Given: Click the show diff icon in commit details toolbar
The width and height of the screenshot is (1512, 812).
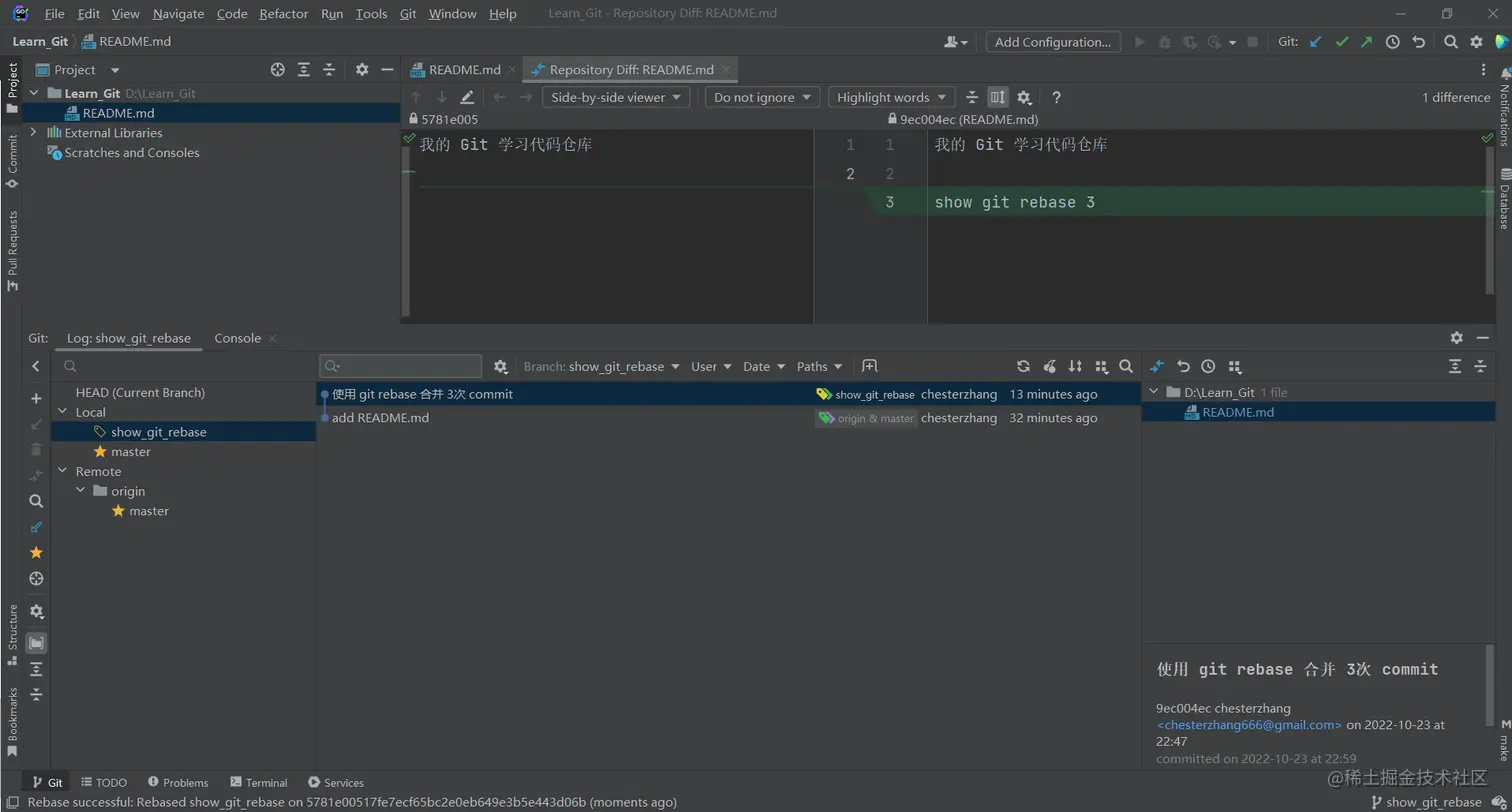Looking at the screenshot, I should [1157, 367].
